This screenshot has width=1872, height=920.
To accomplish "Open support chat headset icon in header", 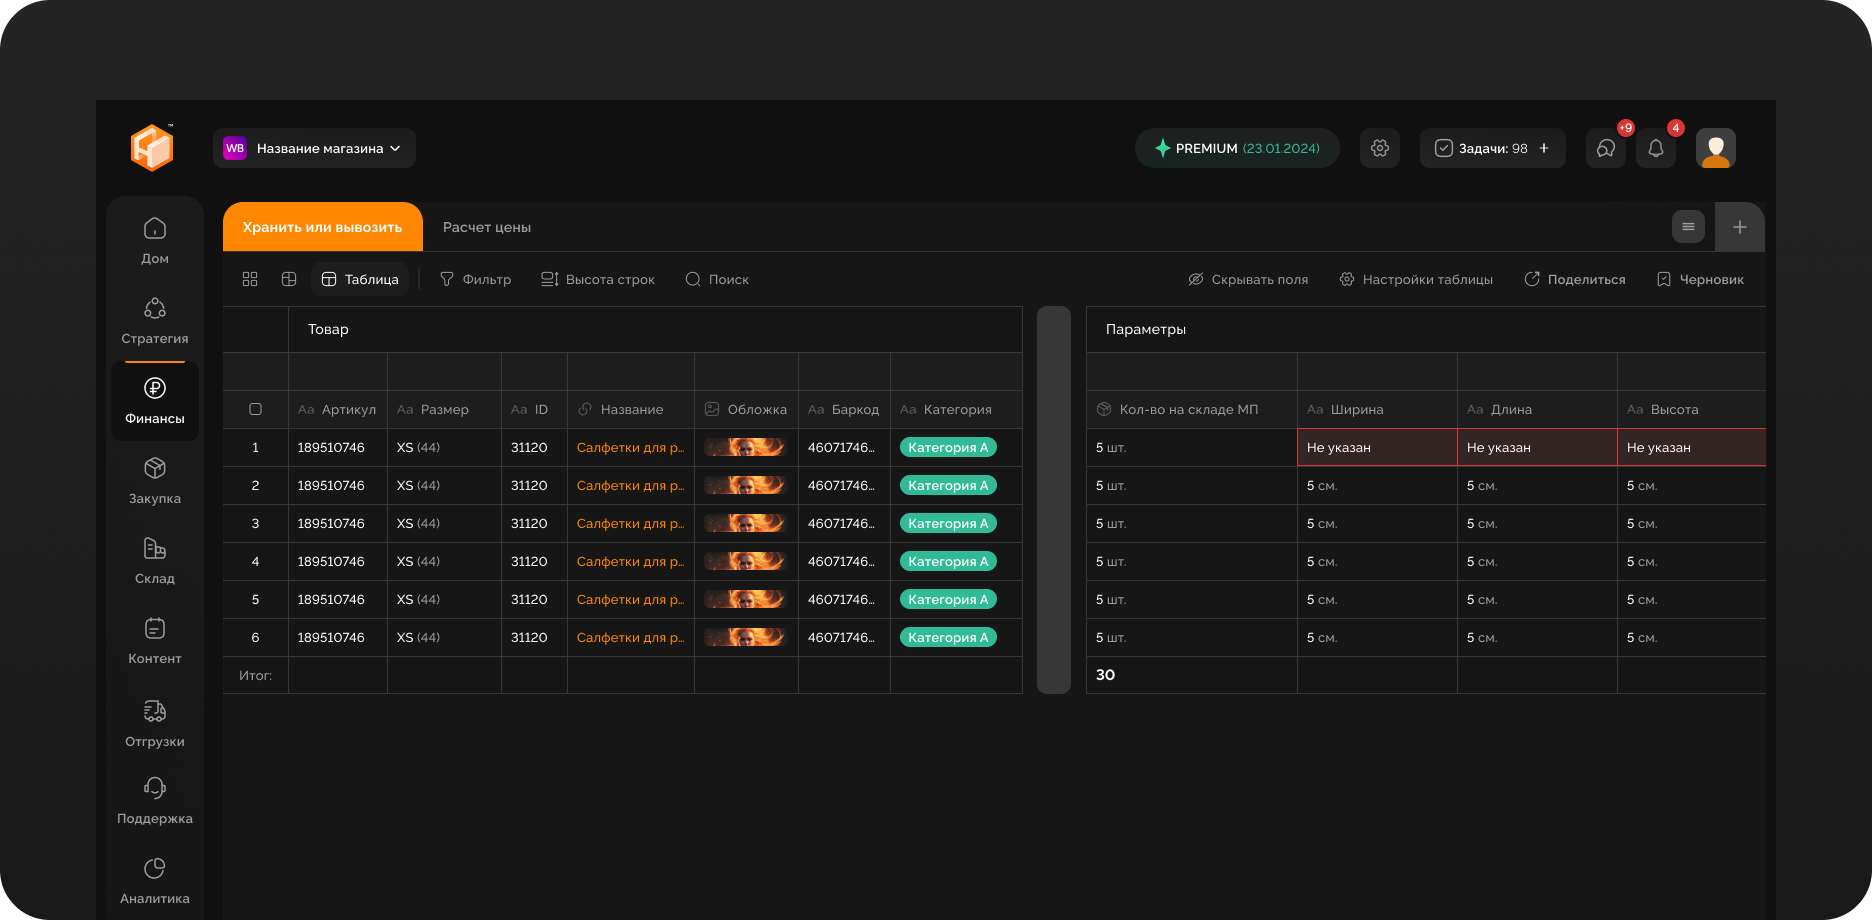I will coord(1606,148).
